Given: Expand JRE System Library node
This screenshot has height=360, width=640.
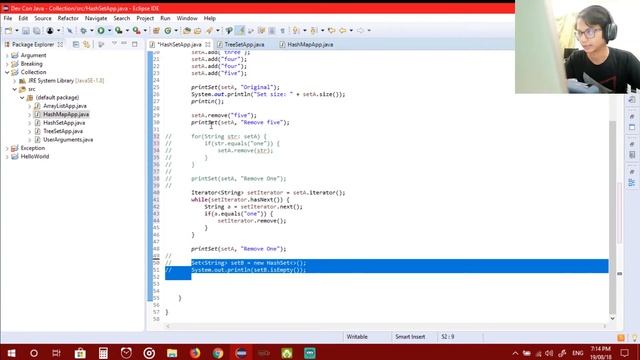Looking at the screenshot, I should 15,81.
